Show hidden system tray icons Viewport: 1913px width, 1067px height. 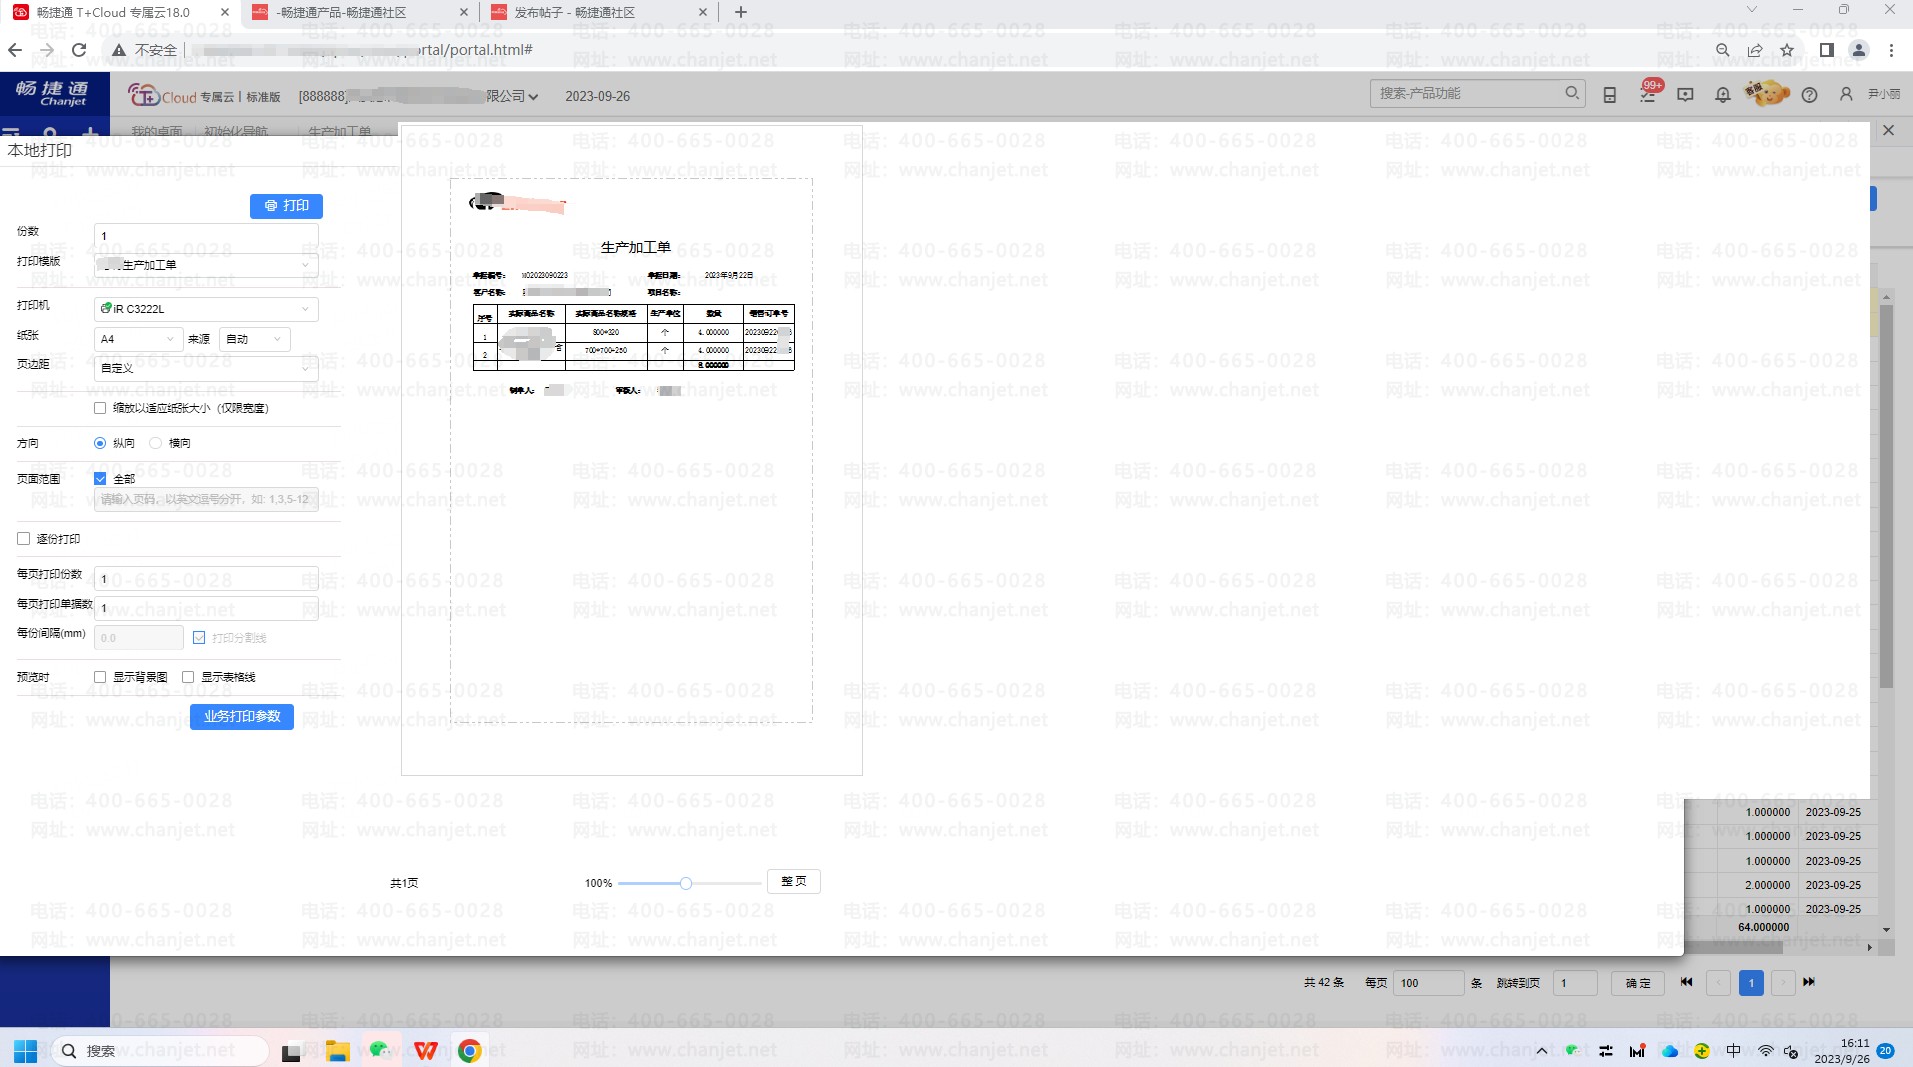(1542, 1051)
